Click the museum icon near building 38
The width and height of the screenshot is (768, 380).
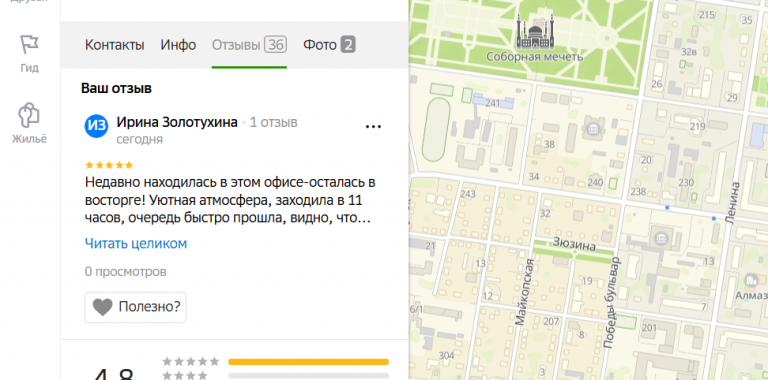(593, 129)
